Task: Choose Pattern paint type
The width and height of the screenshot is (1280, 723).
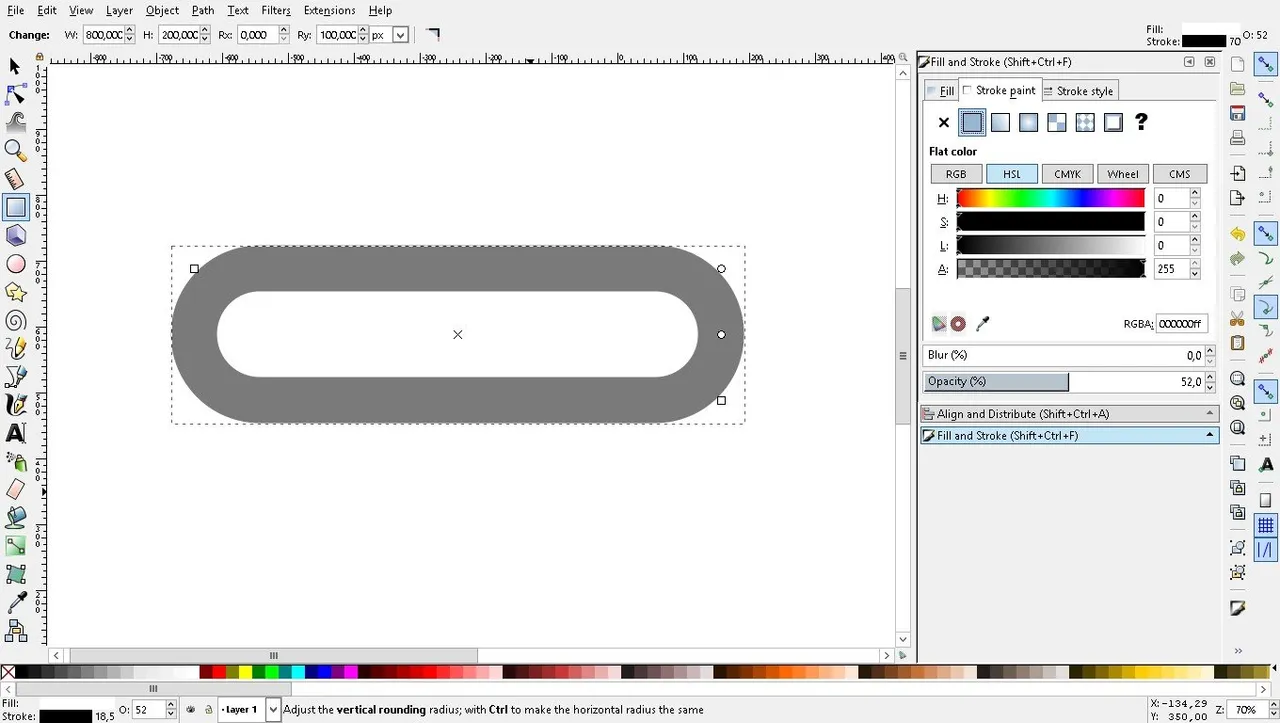Action: click(1056, 123)
